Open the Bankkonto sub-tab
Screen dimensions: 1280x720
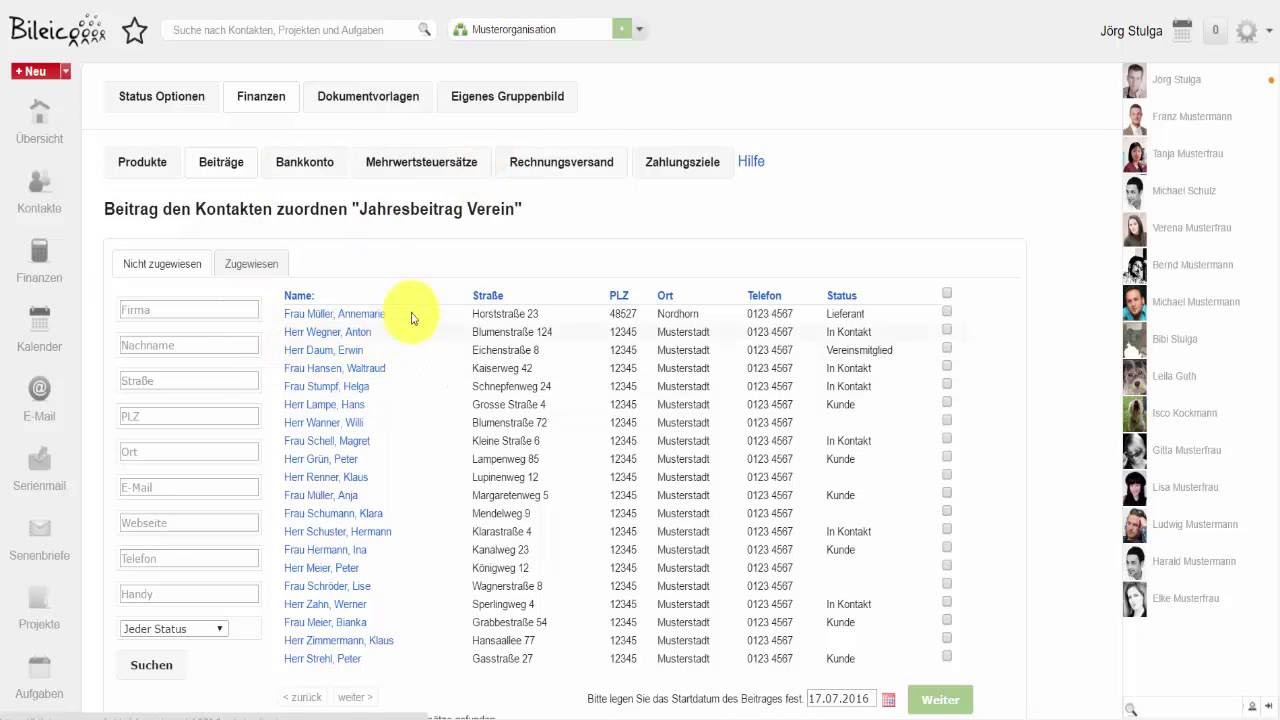tap(305, 162)
